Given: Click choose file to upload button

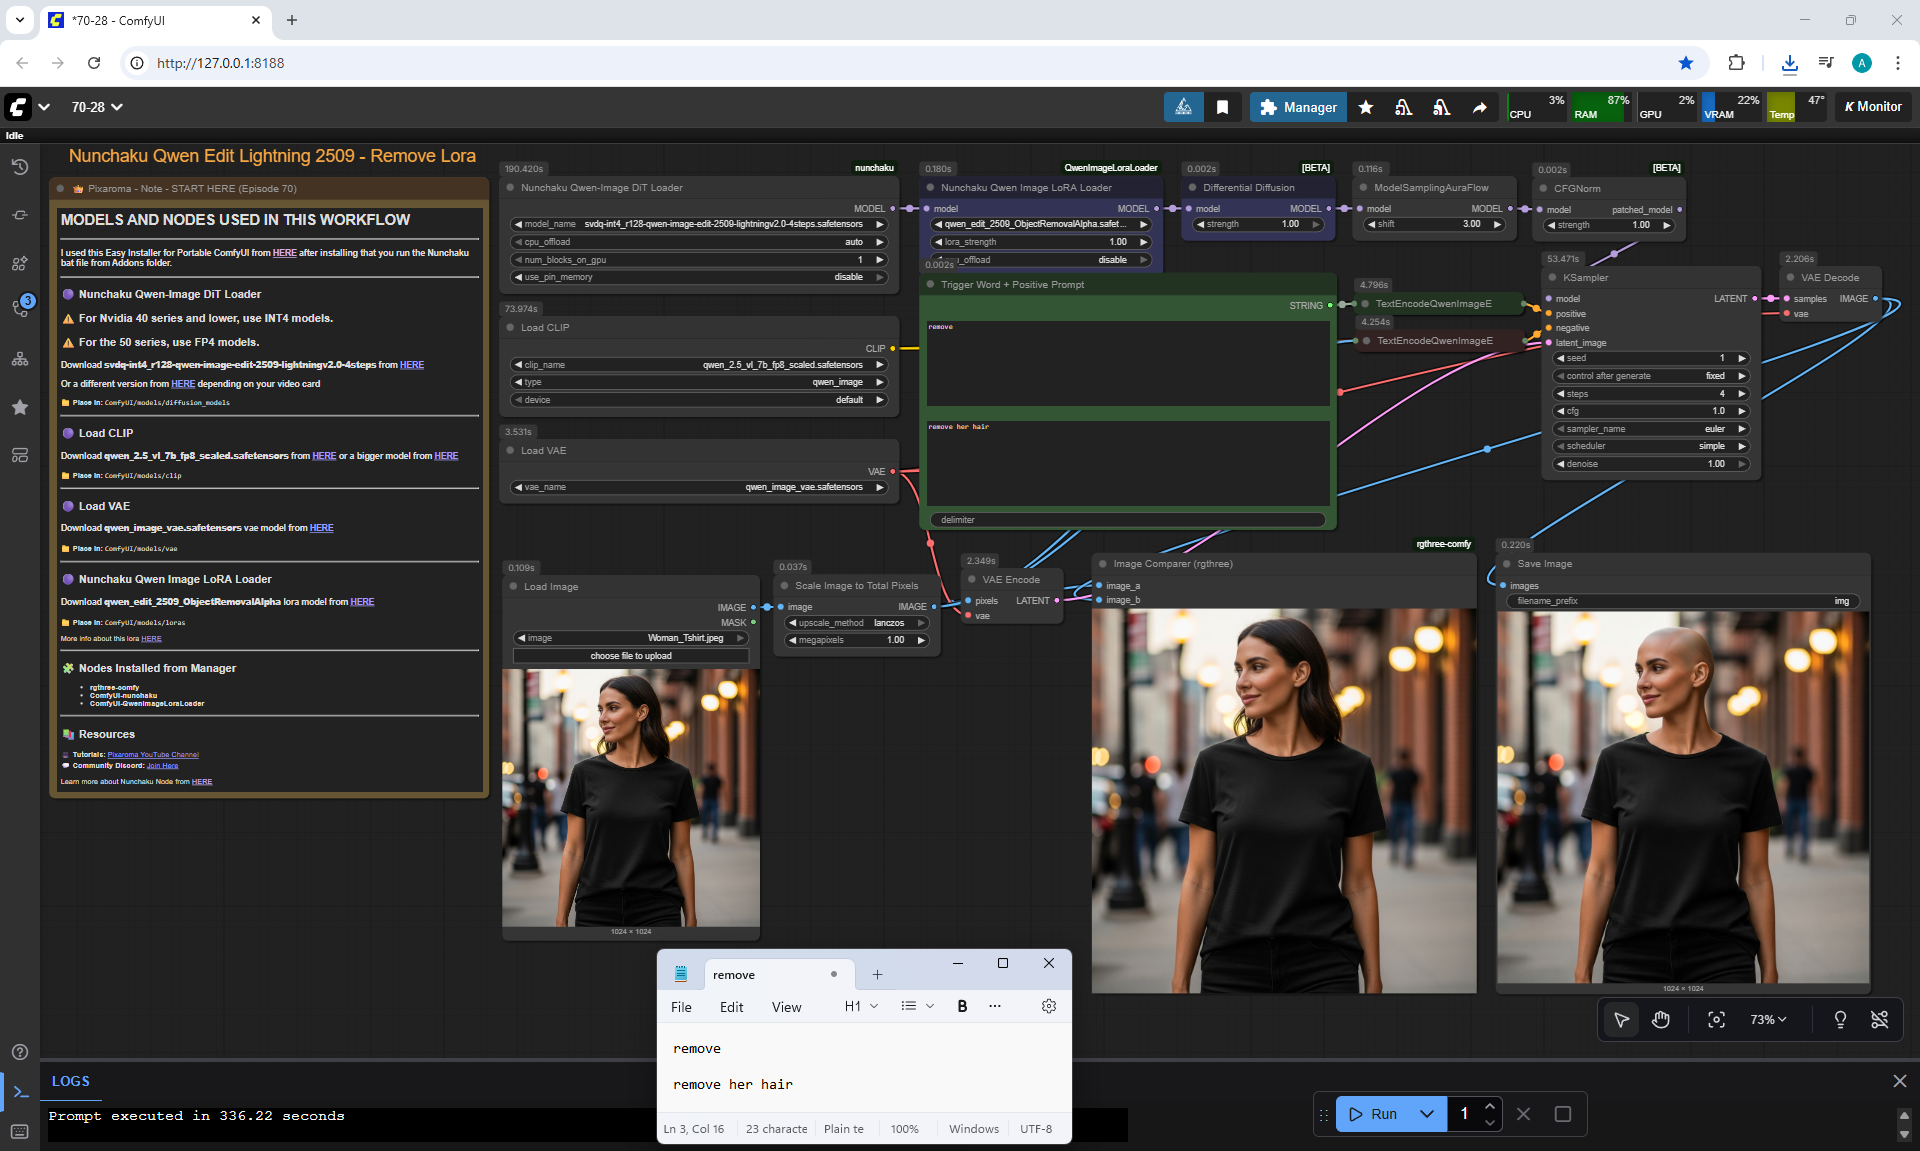Looking at the screenshot, I should tap(631, 656).
